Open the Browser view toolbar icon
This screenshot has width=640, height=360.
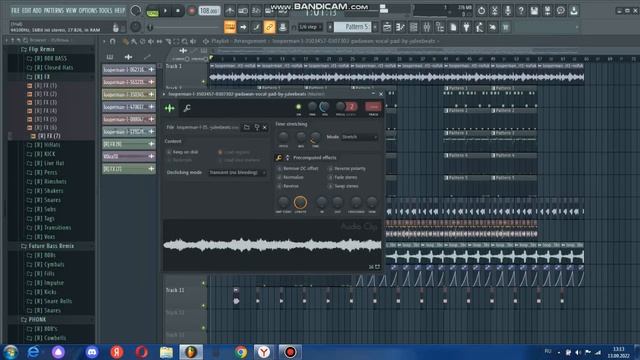pos(440,27)
